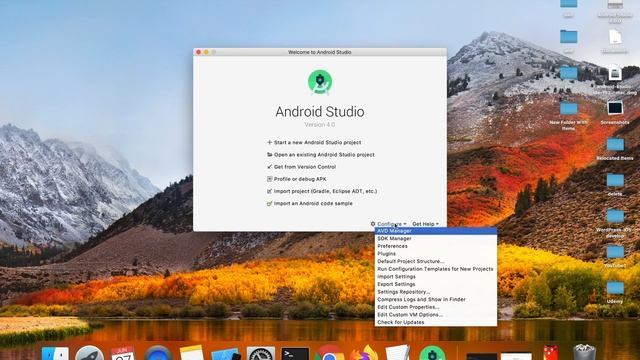Click the icon beside Import an Android code sample
The height and width of the screenshot is (360, 640).
click(x=269, y=203)
